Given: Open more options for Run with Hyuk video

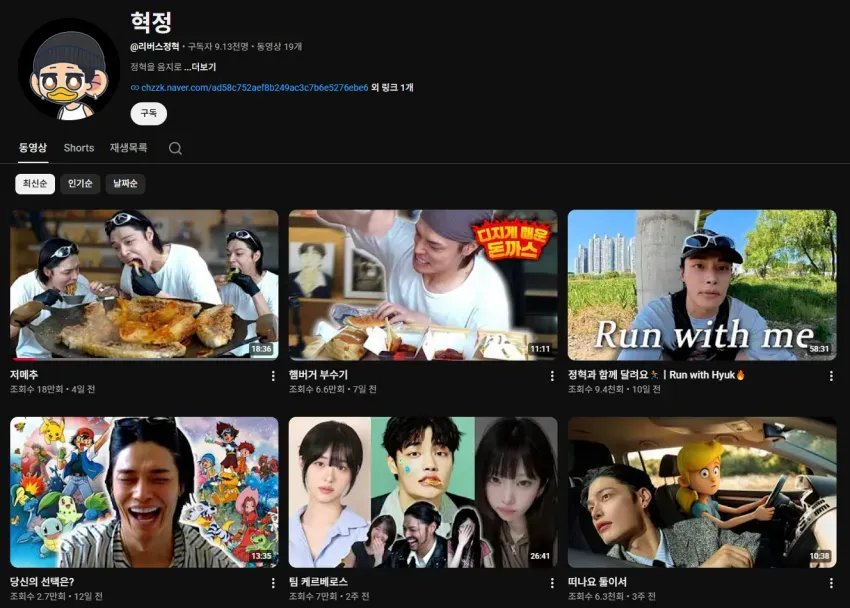Looking at the screenshot, I should (x=832, y=376).
